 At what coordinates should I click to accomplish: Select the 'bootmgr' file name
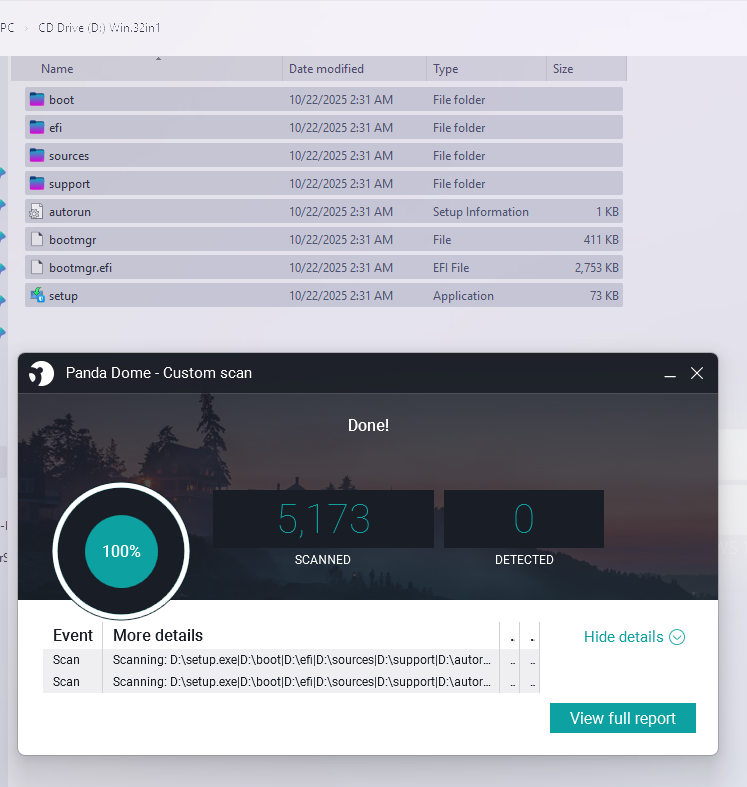coord(72,240)
